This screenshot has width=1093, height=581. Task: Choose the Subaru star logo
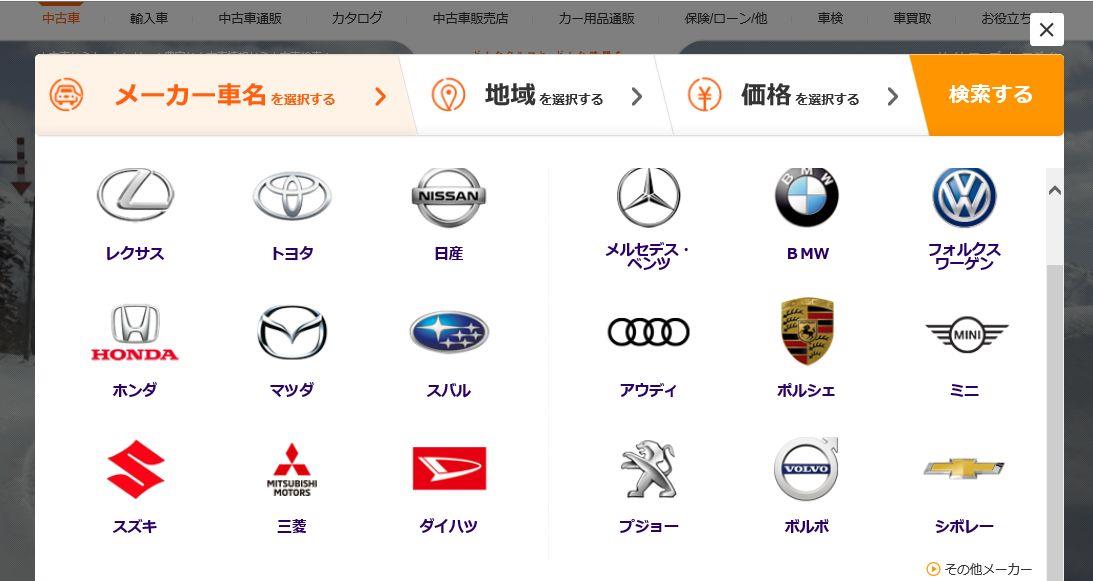[449, 332]
